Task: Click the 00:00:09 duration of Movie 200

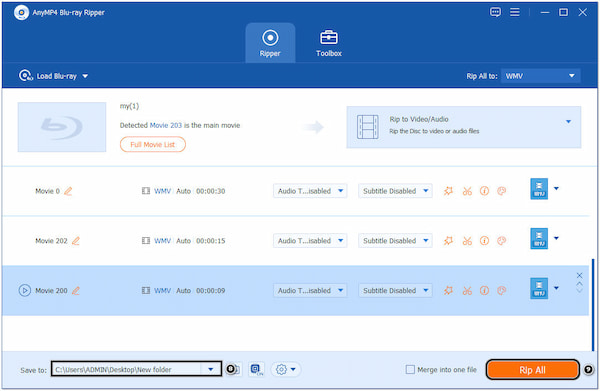Action: point(210,290)
